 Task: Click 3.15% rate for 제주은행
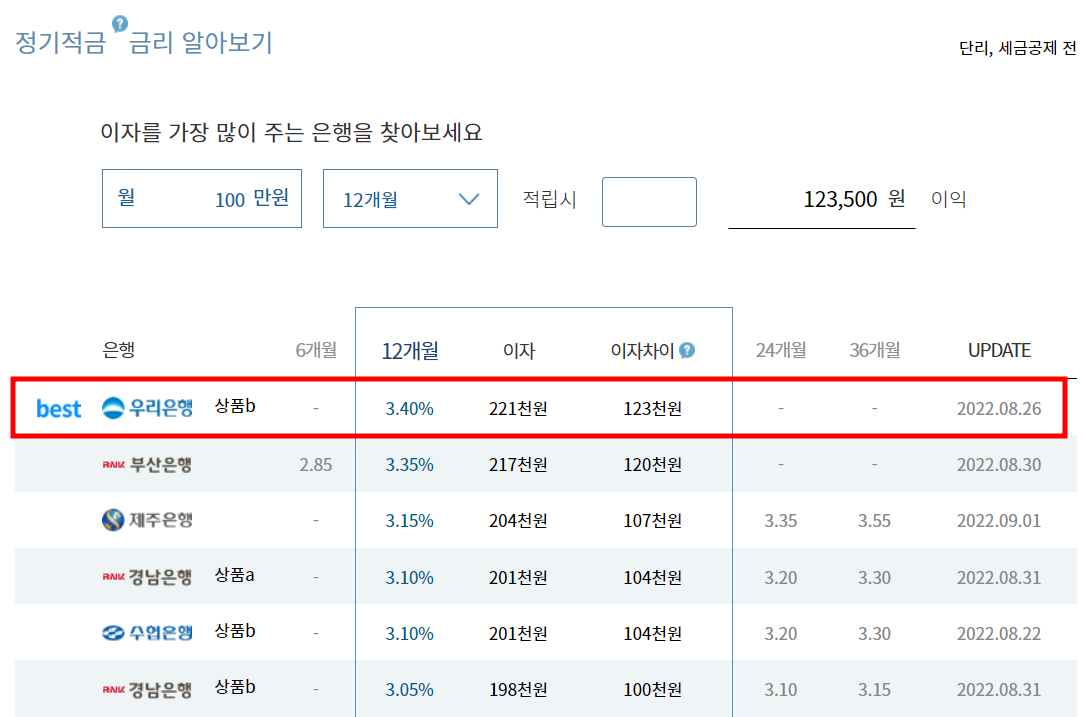tap(410, 521)
